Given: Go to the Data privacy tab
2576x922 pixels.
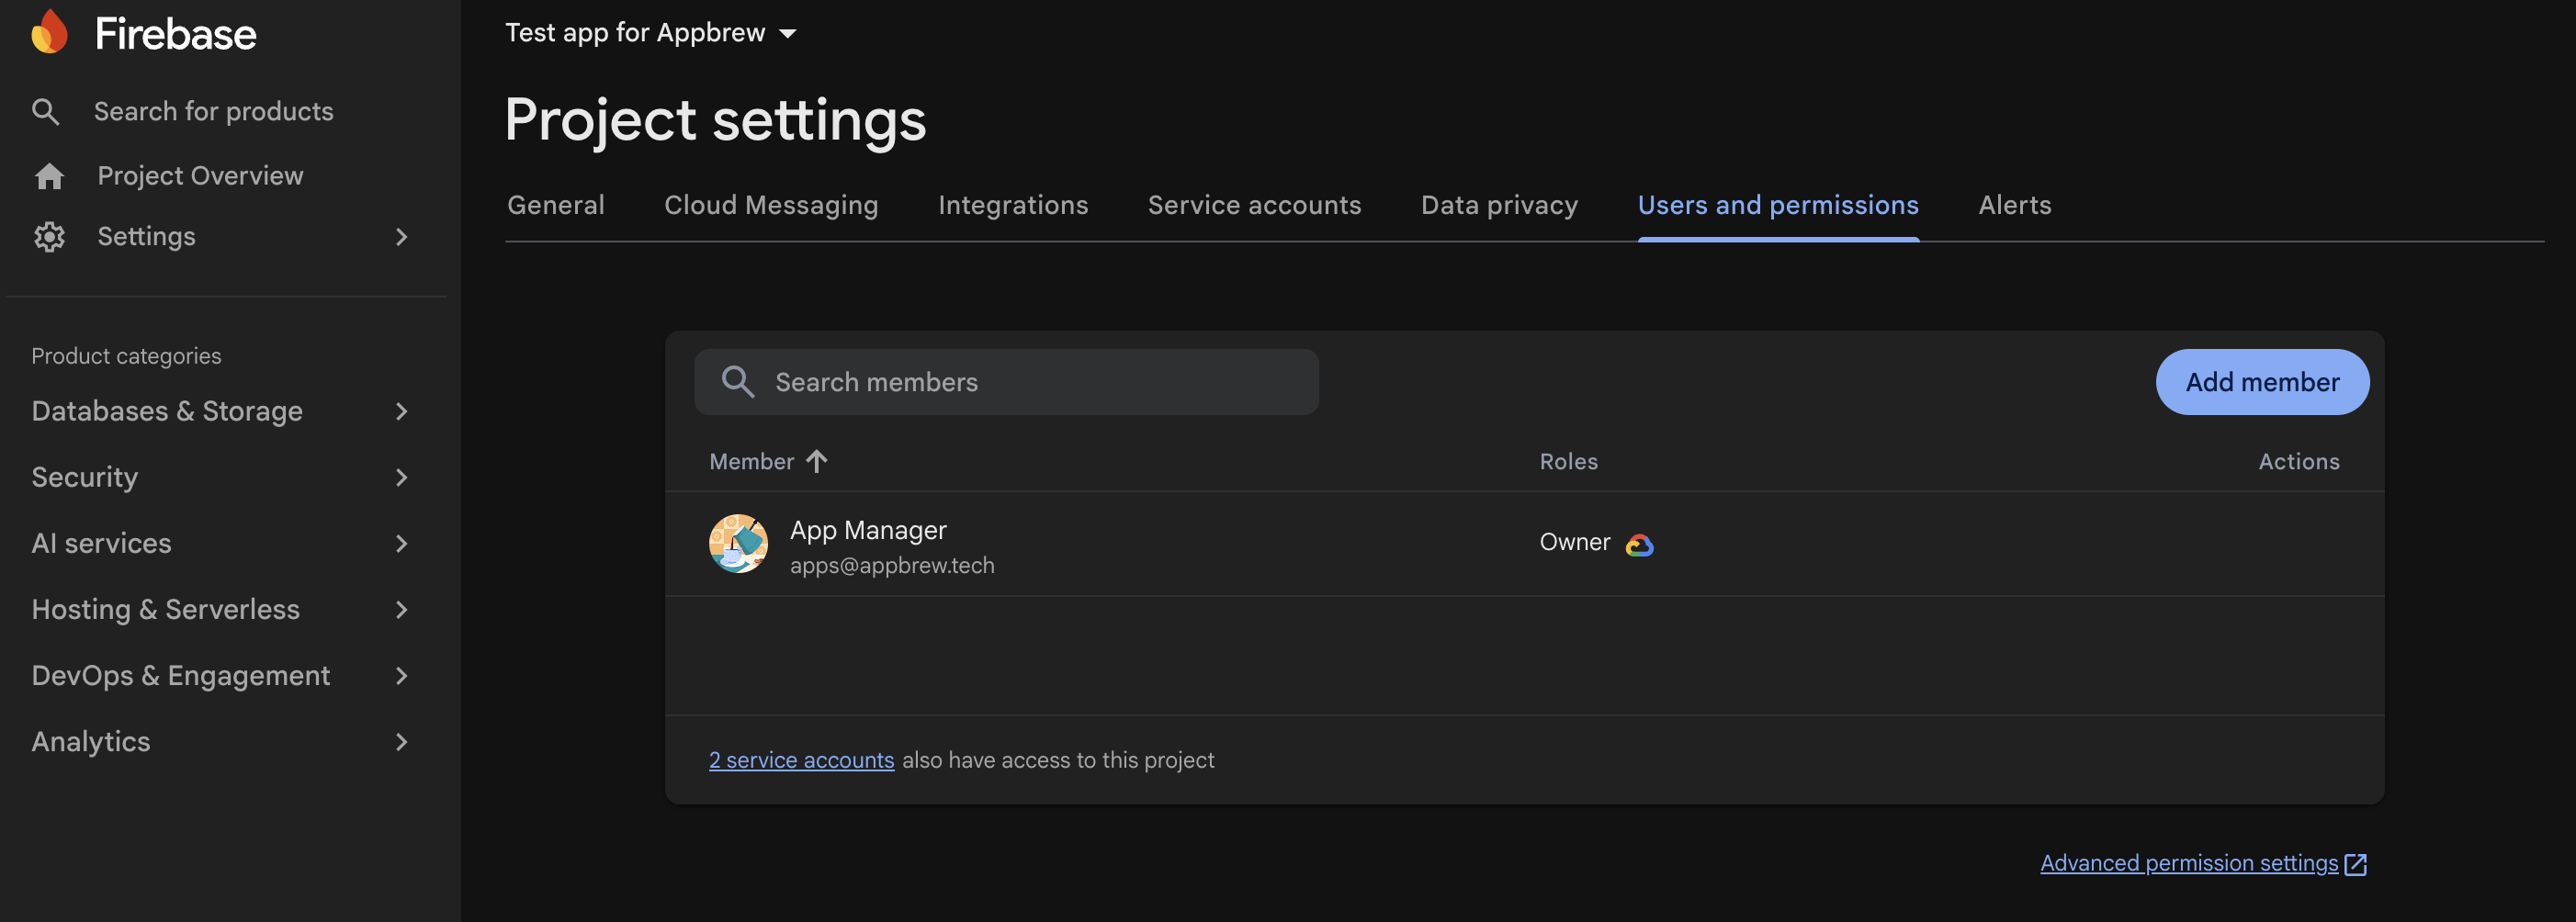Looking at the screenshot, I should pos(1499,205).
